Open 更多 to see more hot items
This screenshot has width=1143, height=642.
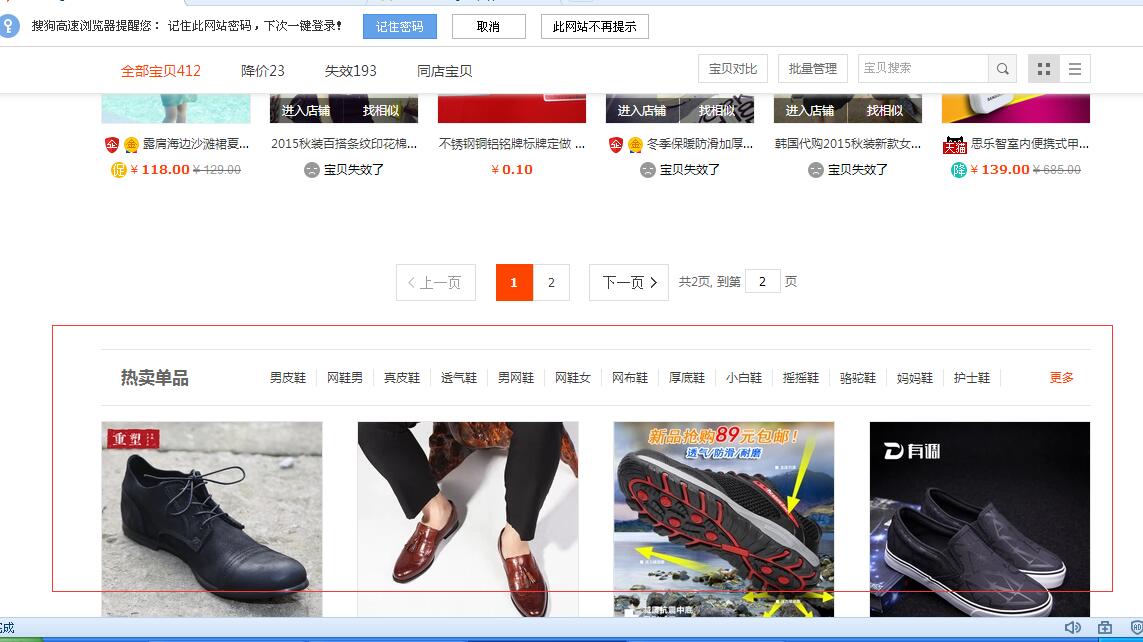[x=1059, y=378]
